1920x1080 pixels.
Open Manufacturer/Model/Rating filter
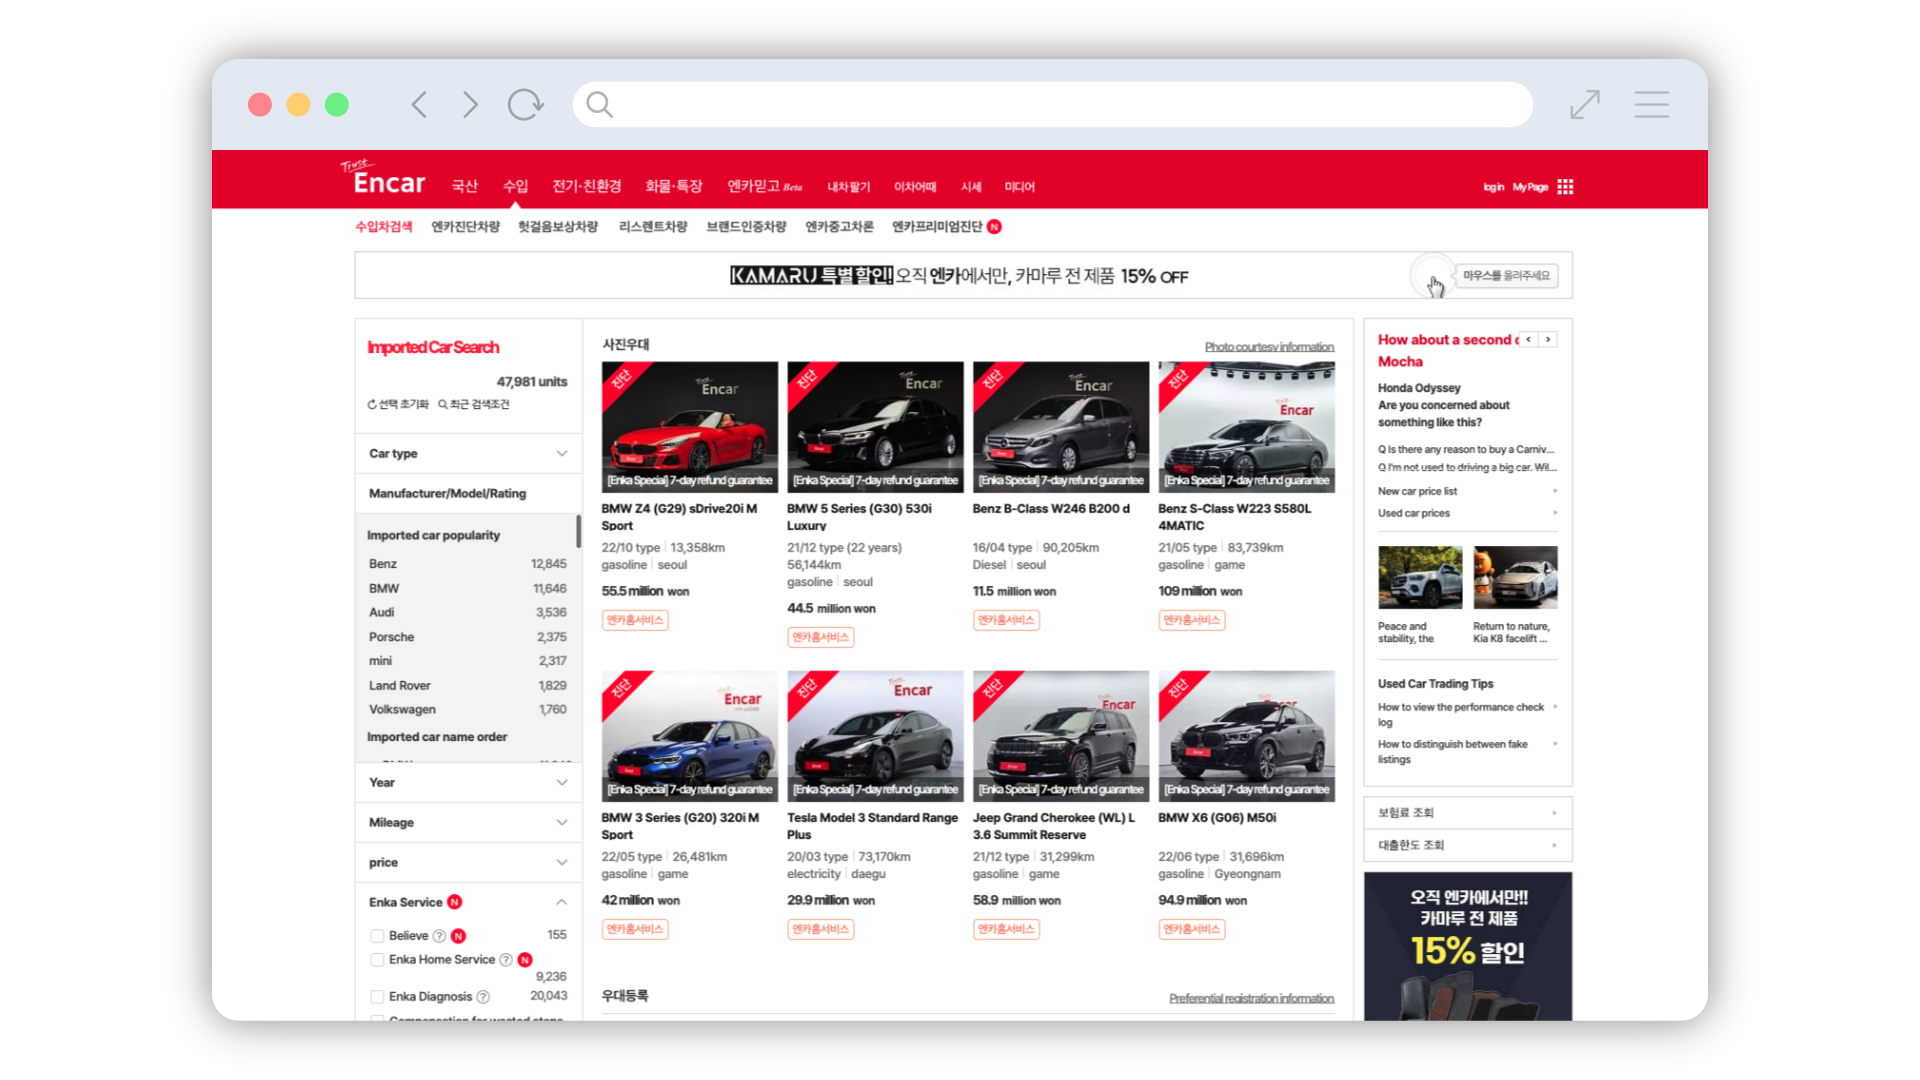(x=468, y=493)
